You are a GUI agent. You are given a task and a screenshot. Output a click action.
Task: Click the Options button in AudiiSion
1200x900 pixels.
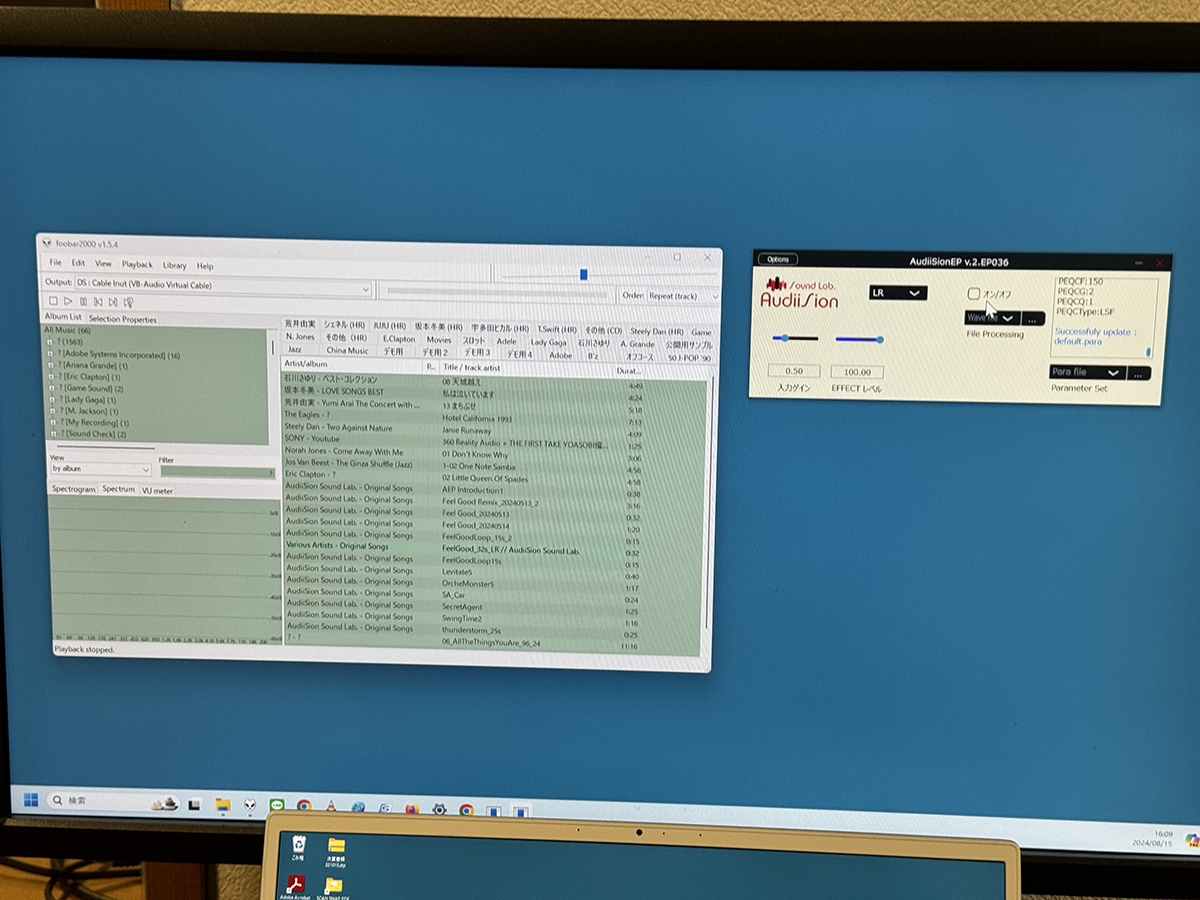tap(777, 259)
